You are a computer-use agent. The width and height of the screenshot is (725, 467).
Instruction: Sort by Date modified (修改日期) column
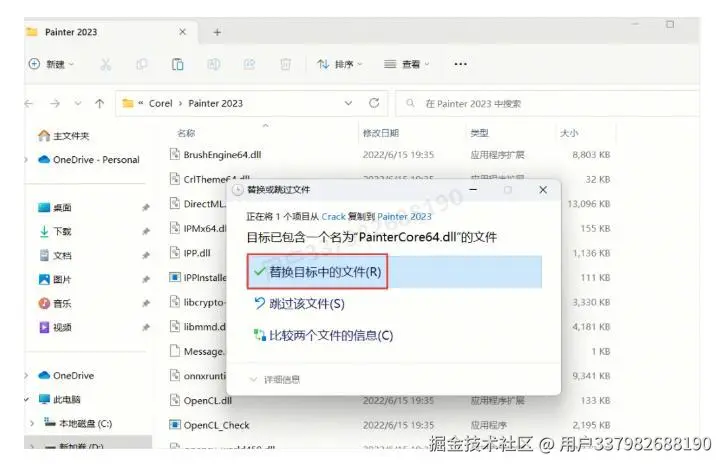tap(381, 133)
